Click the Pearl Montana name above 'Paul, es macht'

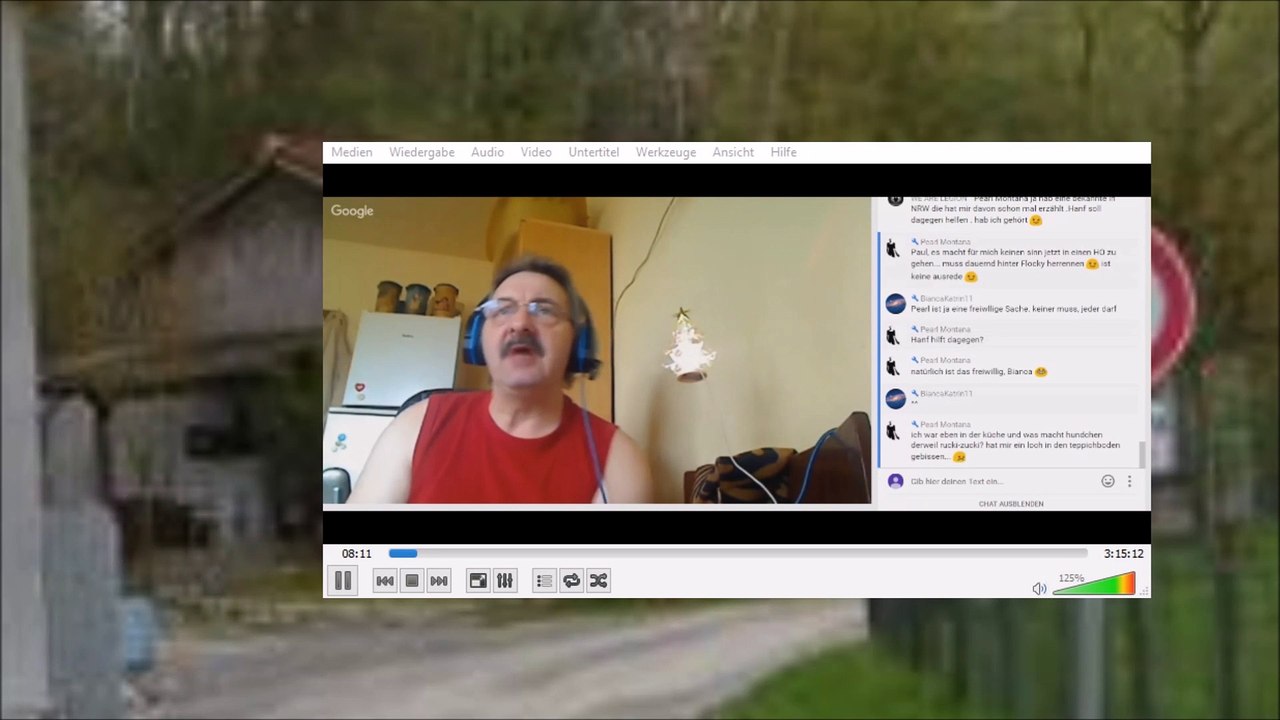(x=944, y=242)
